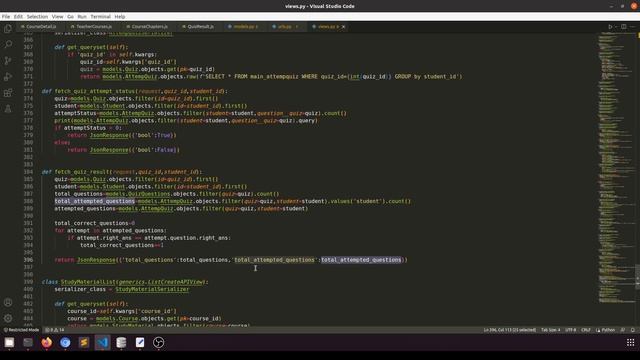Close the views.py editor tab
This screenshot has height=360, width=640.
(343, 27)
